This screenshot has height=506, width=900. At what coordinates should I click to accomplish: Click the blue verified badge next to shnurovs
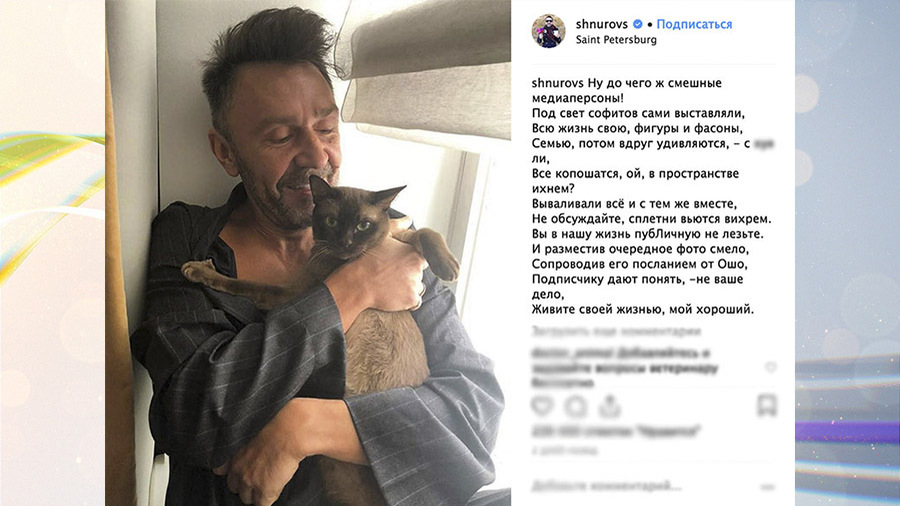(x=638, y=24)
